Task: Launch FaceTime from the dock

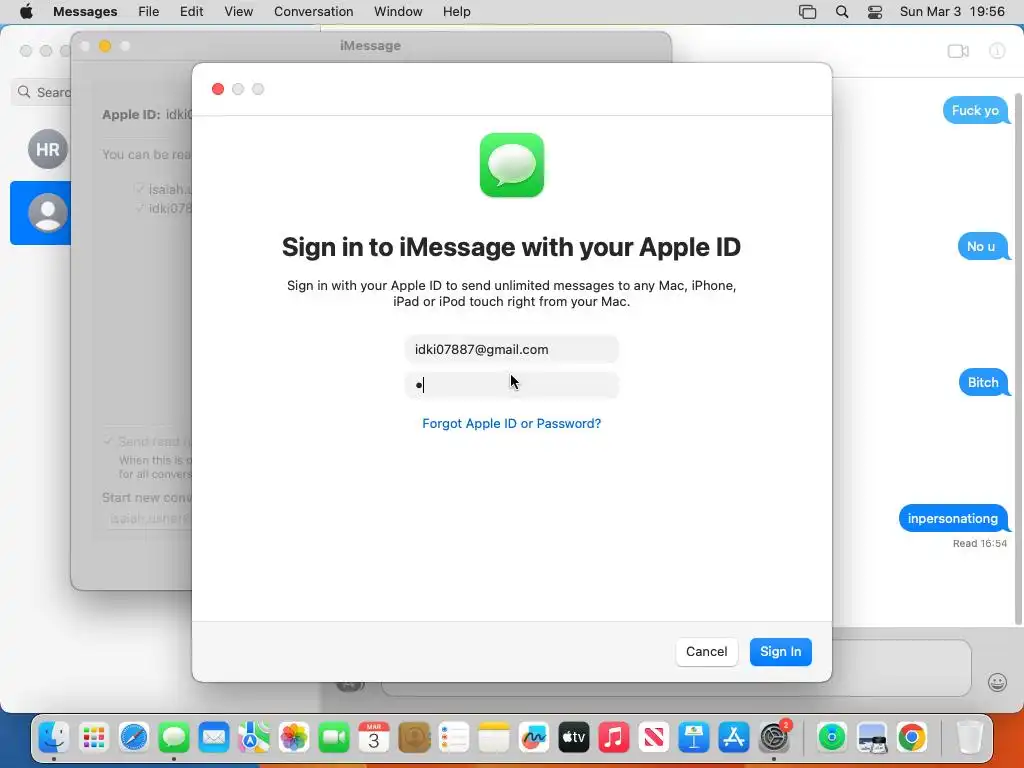Action: point(334,738)
